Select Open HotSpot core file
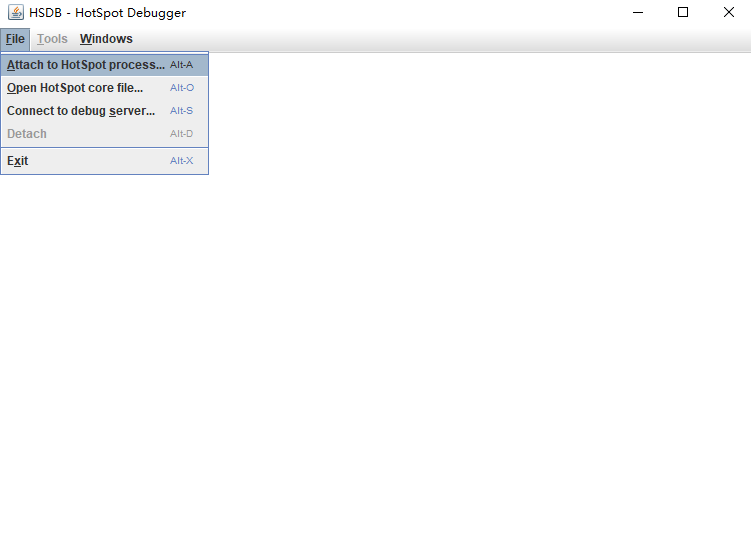 pos(104,88)
